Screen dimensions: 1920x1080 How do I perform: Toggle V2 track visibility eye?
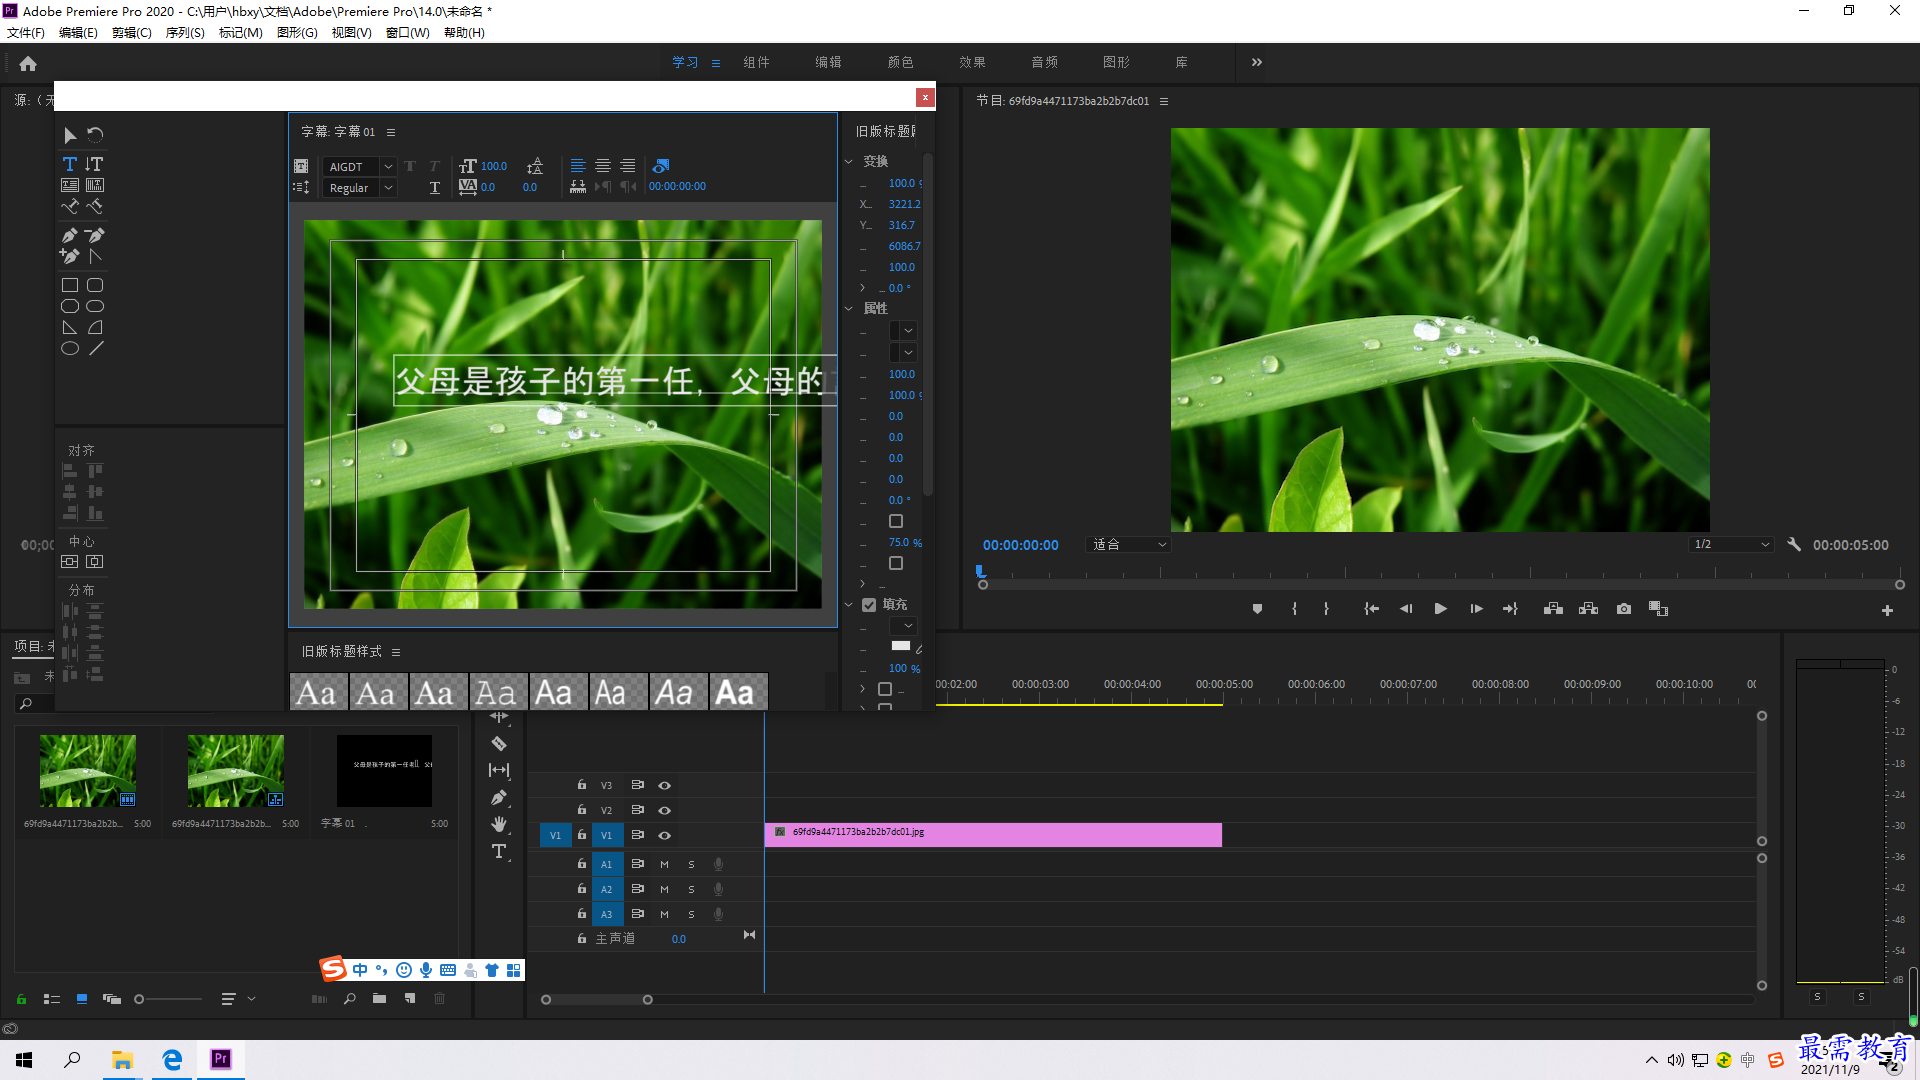[665, 811]
